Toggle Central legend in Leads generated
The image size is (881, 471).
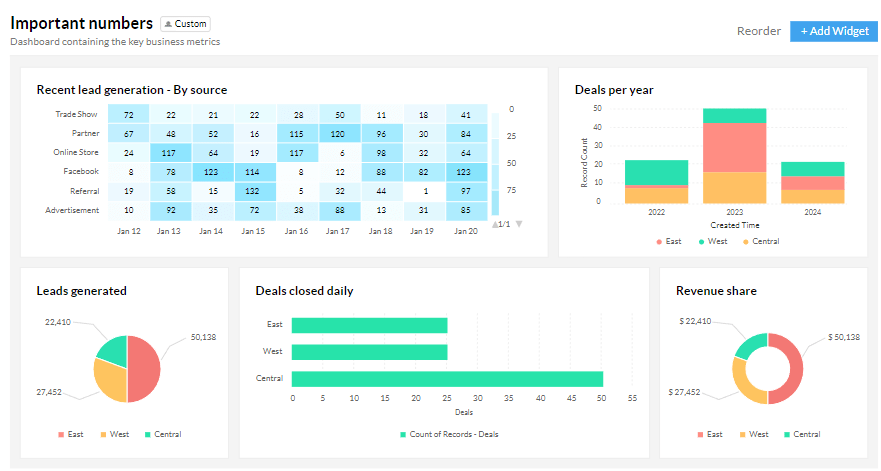[x=163, y=434]
